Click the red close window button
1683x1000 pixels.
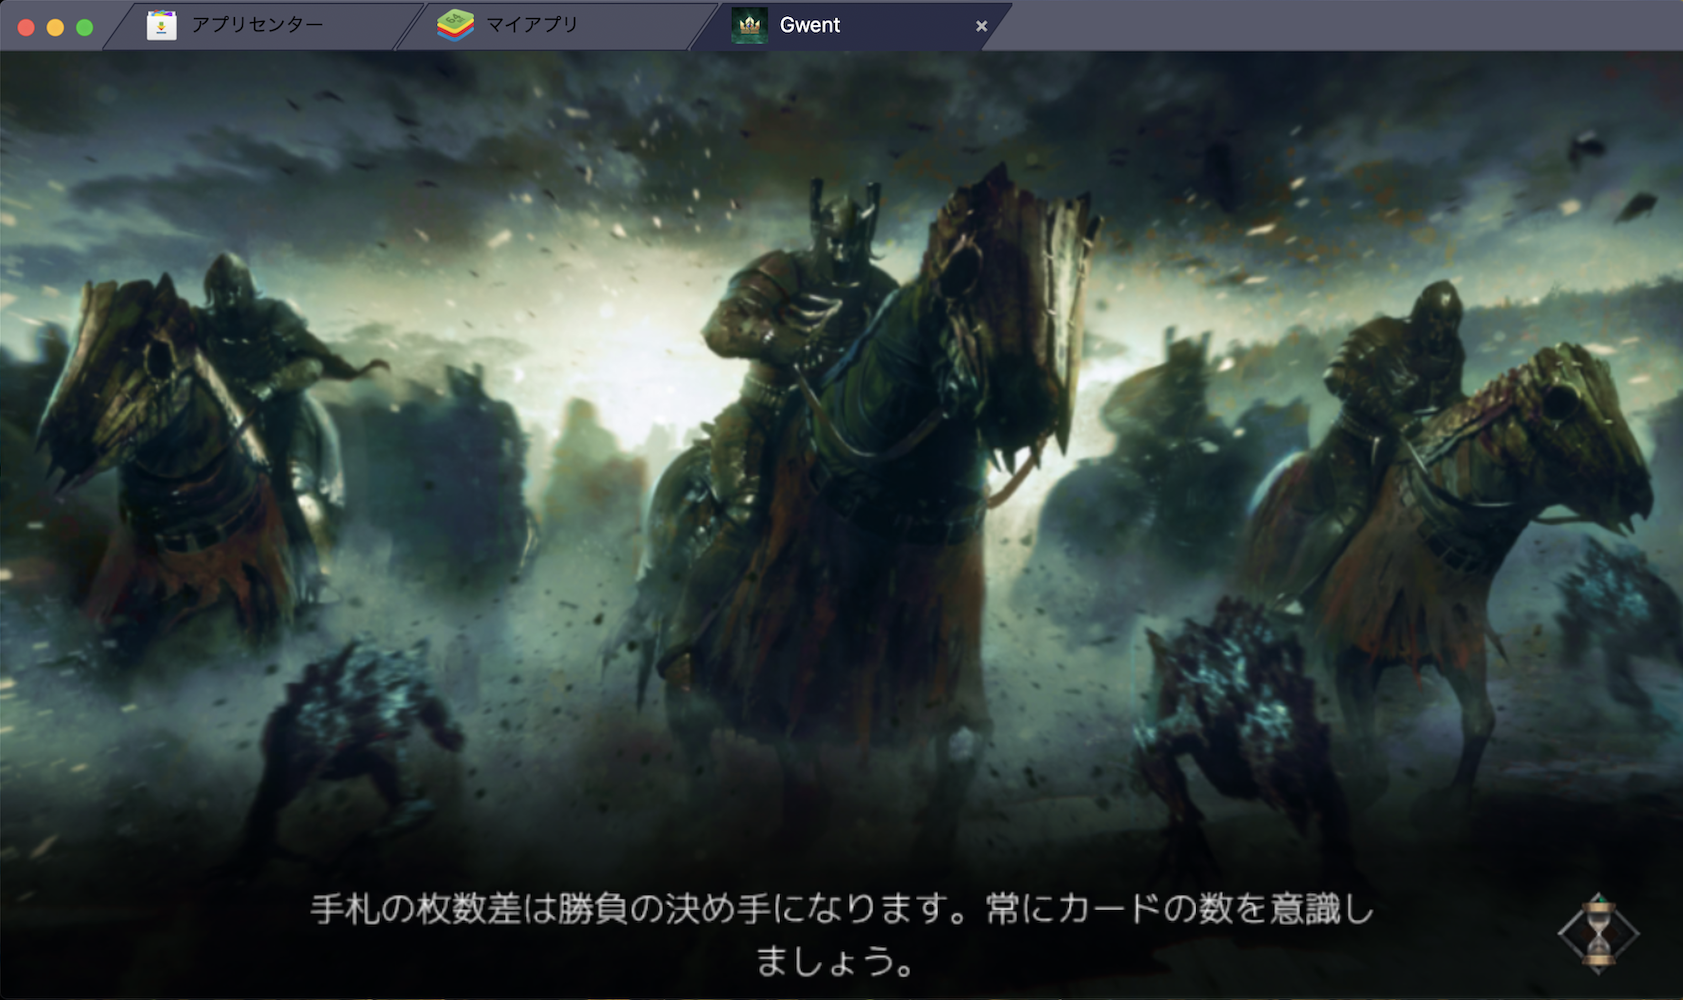[x=27, y=27]
